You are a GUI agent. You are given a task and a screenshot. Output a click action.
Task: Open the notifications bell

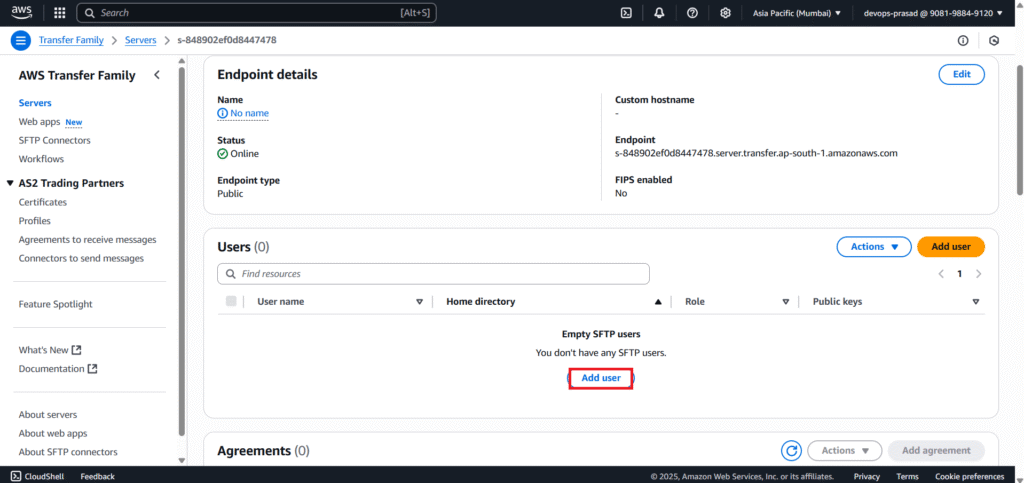(659, 12)
